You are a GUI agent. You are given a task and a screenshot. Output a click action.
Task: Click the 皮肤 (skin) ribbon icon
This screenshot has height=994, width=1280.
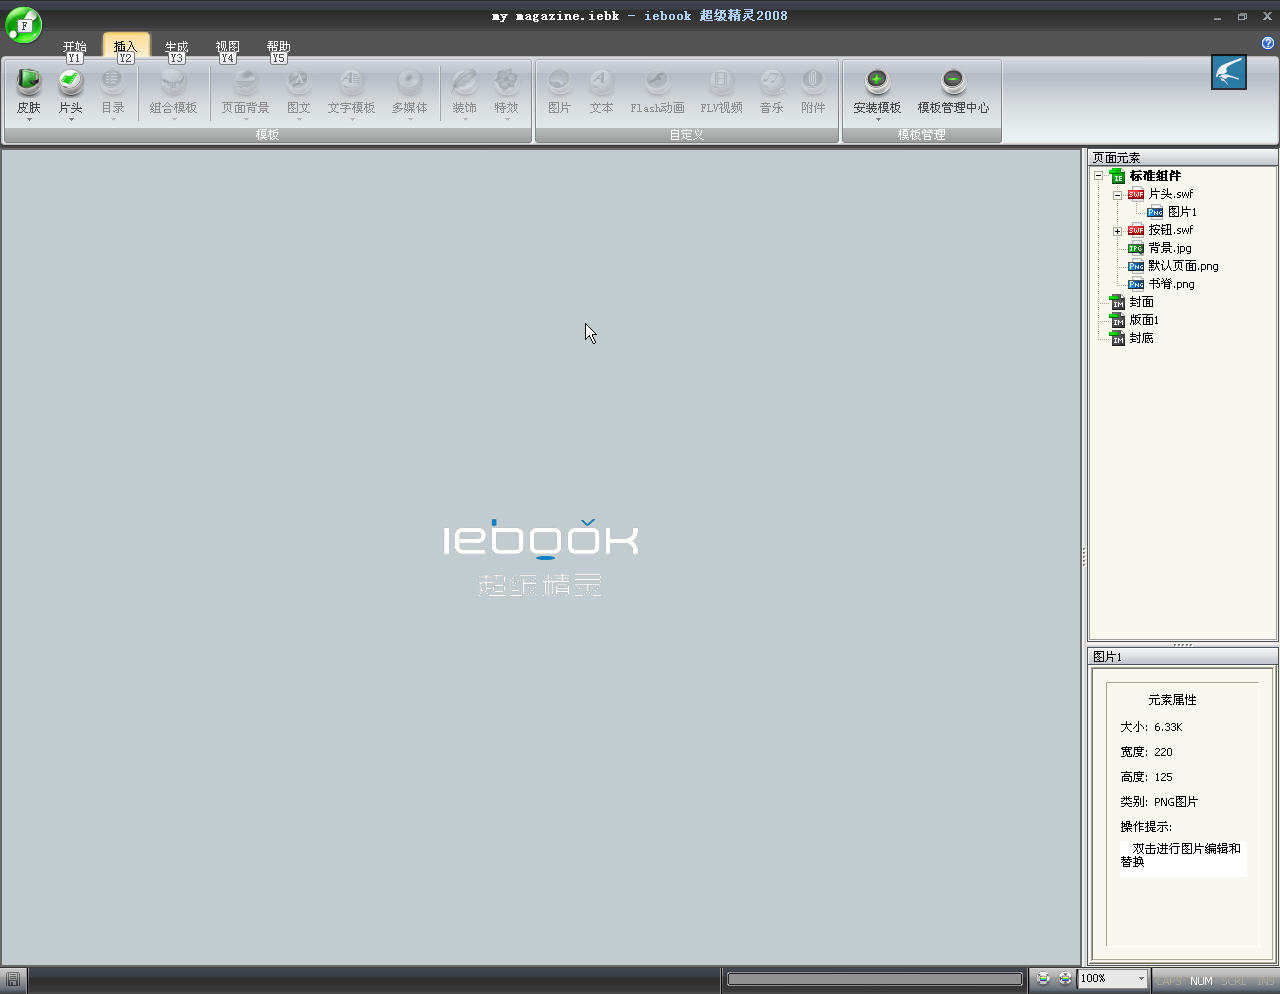pos(29,82)
